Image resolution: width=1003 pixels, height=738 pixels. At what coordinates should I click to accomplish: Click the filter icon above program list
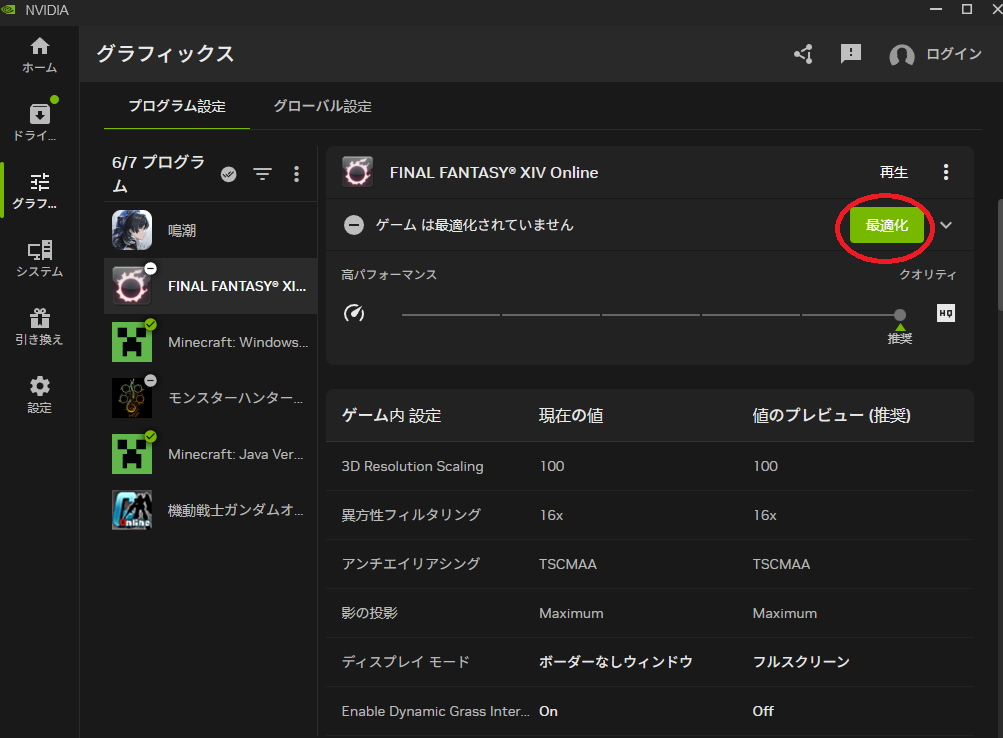pos(262,174)
